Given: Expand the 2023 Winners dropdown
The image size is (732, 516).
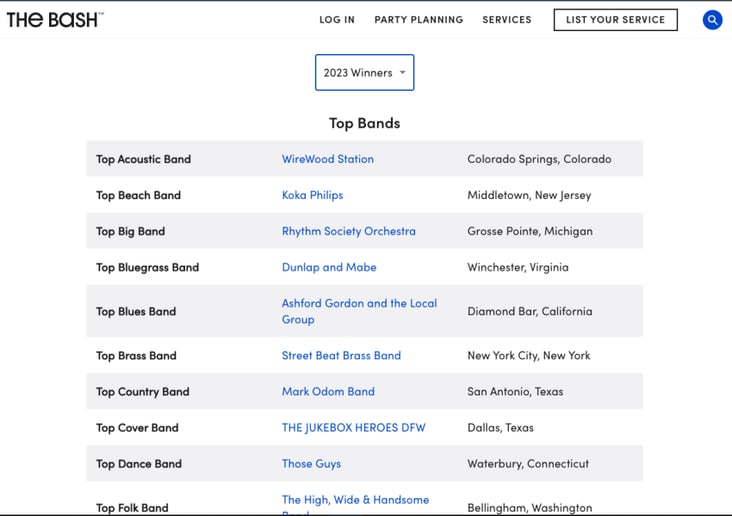Looking at the screenshot, I should click(364, 72).
